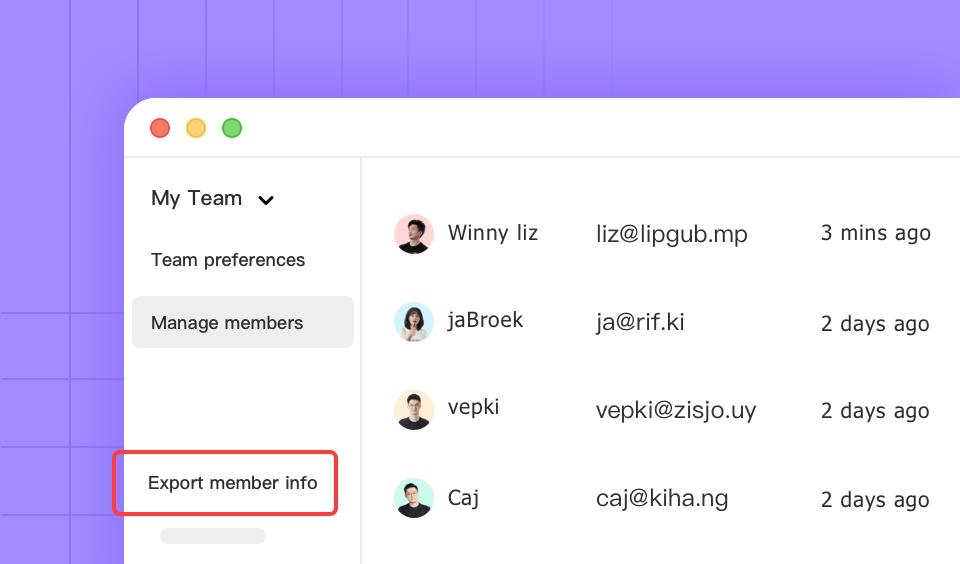Select vepki's profile avatar
The width and height of the screenshot is (960, 564).
(x=414, y=410)
